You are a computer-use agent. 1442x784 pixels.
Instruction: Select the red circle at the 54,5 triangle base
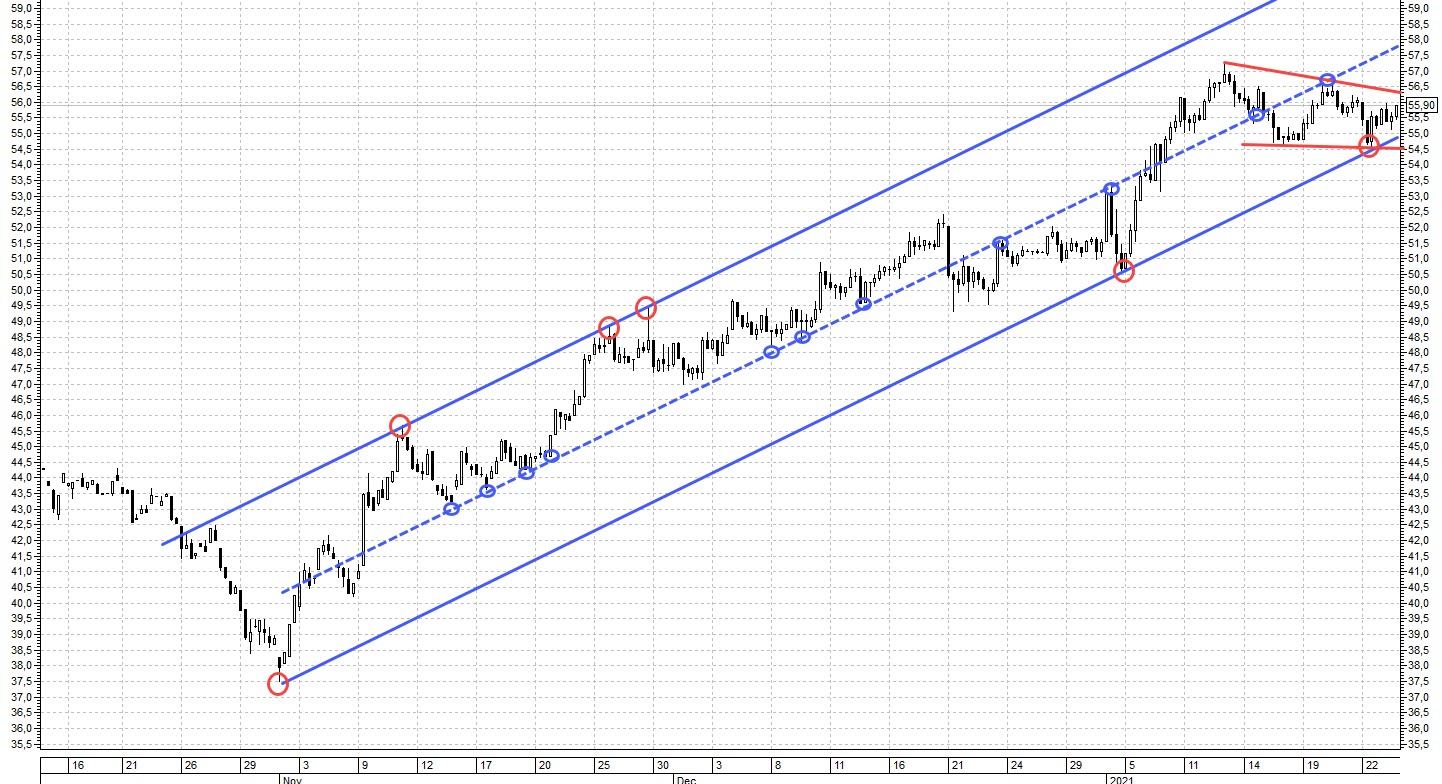[1369, 146]
